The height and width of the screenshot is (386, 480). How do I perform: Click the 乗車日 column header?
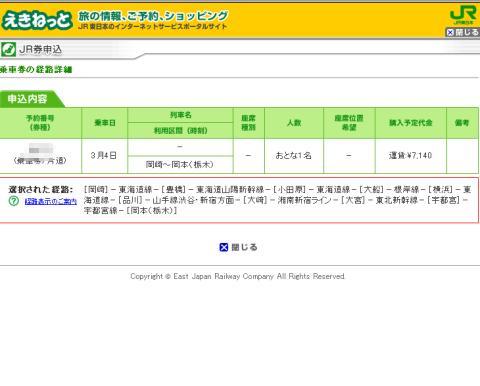[104, 123]
